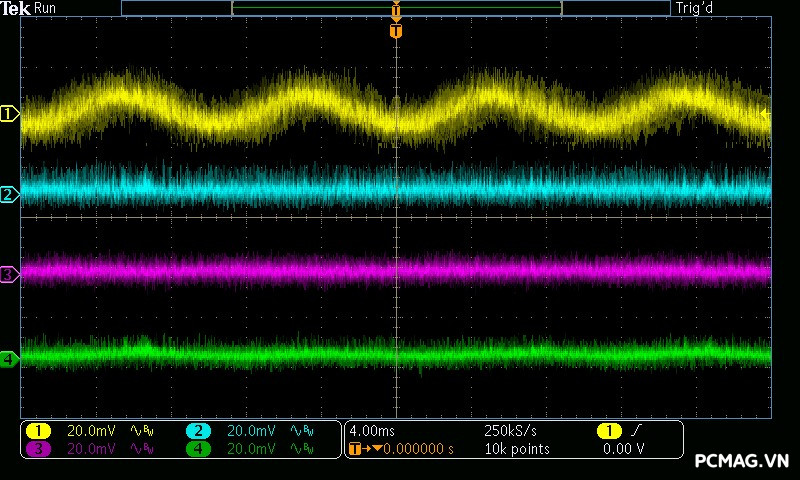
Task: Click the Run acquisition status
Action: (x=46, y=9)
